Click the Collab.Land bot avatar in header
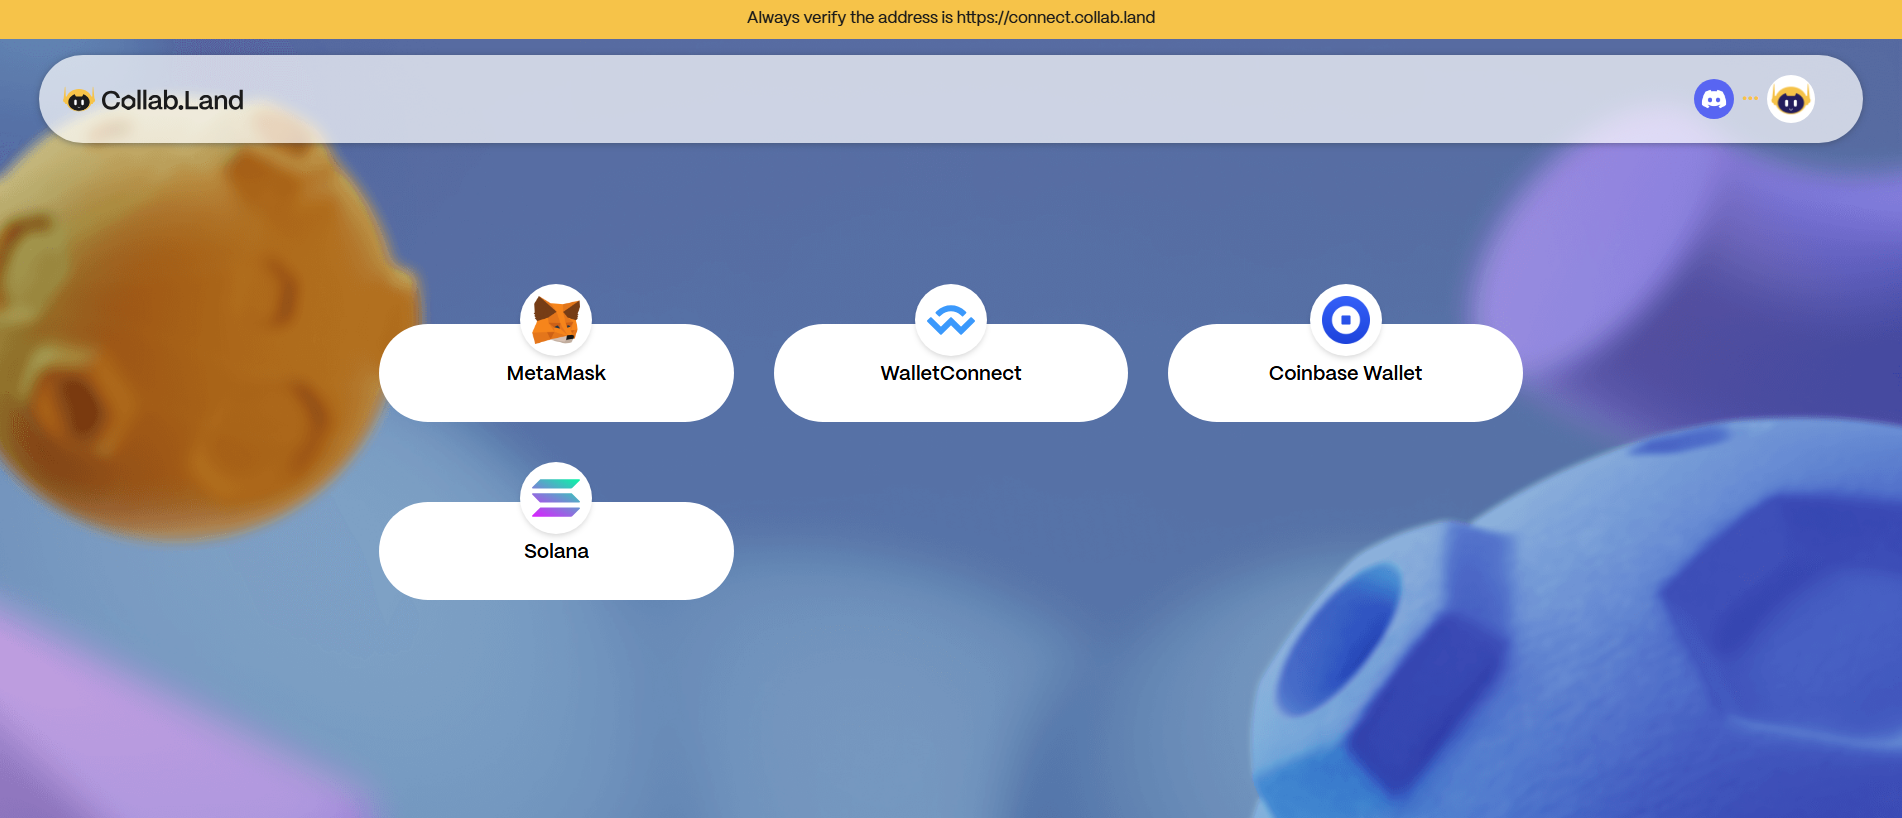 click(1791, 99)
